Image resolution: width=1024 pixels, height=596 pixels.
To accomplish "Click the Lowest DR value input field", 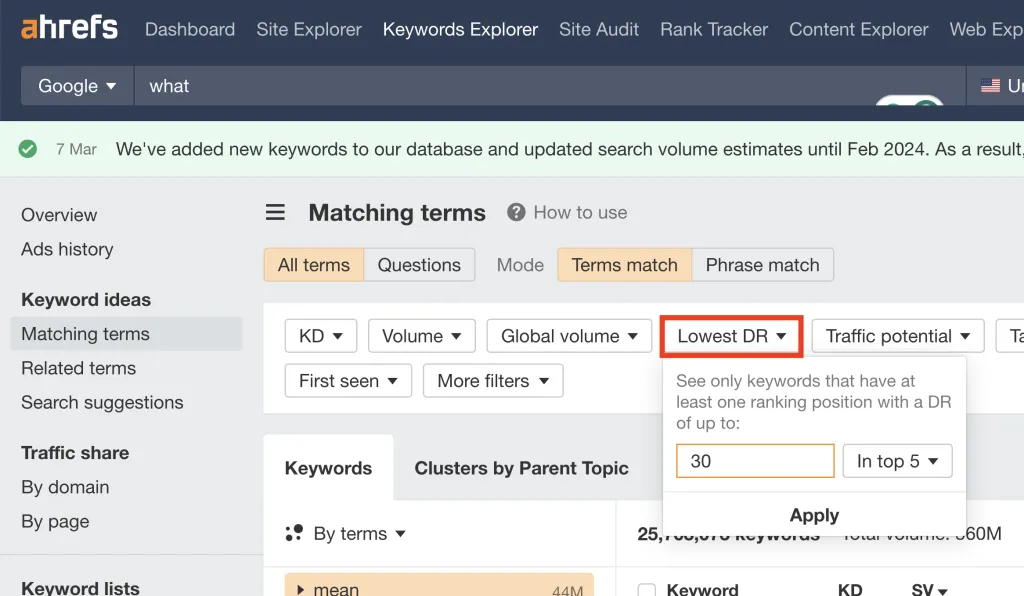I will (x=755, y=461).
